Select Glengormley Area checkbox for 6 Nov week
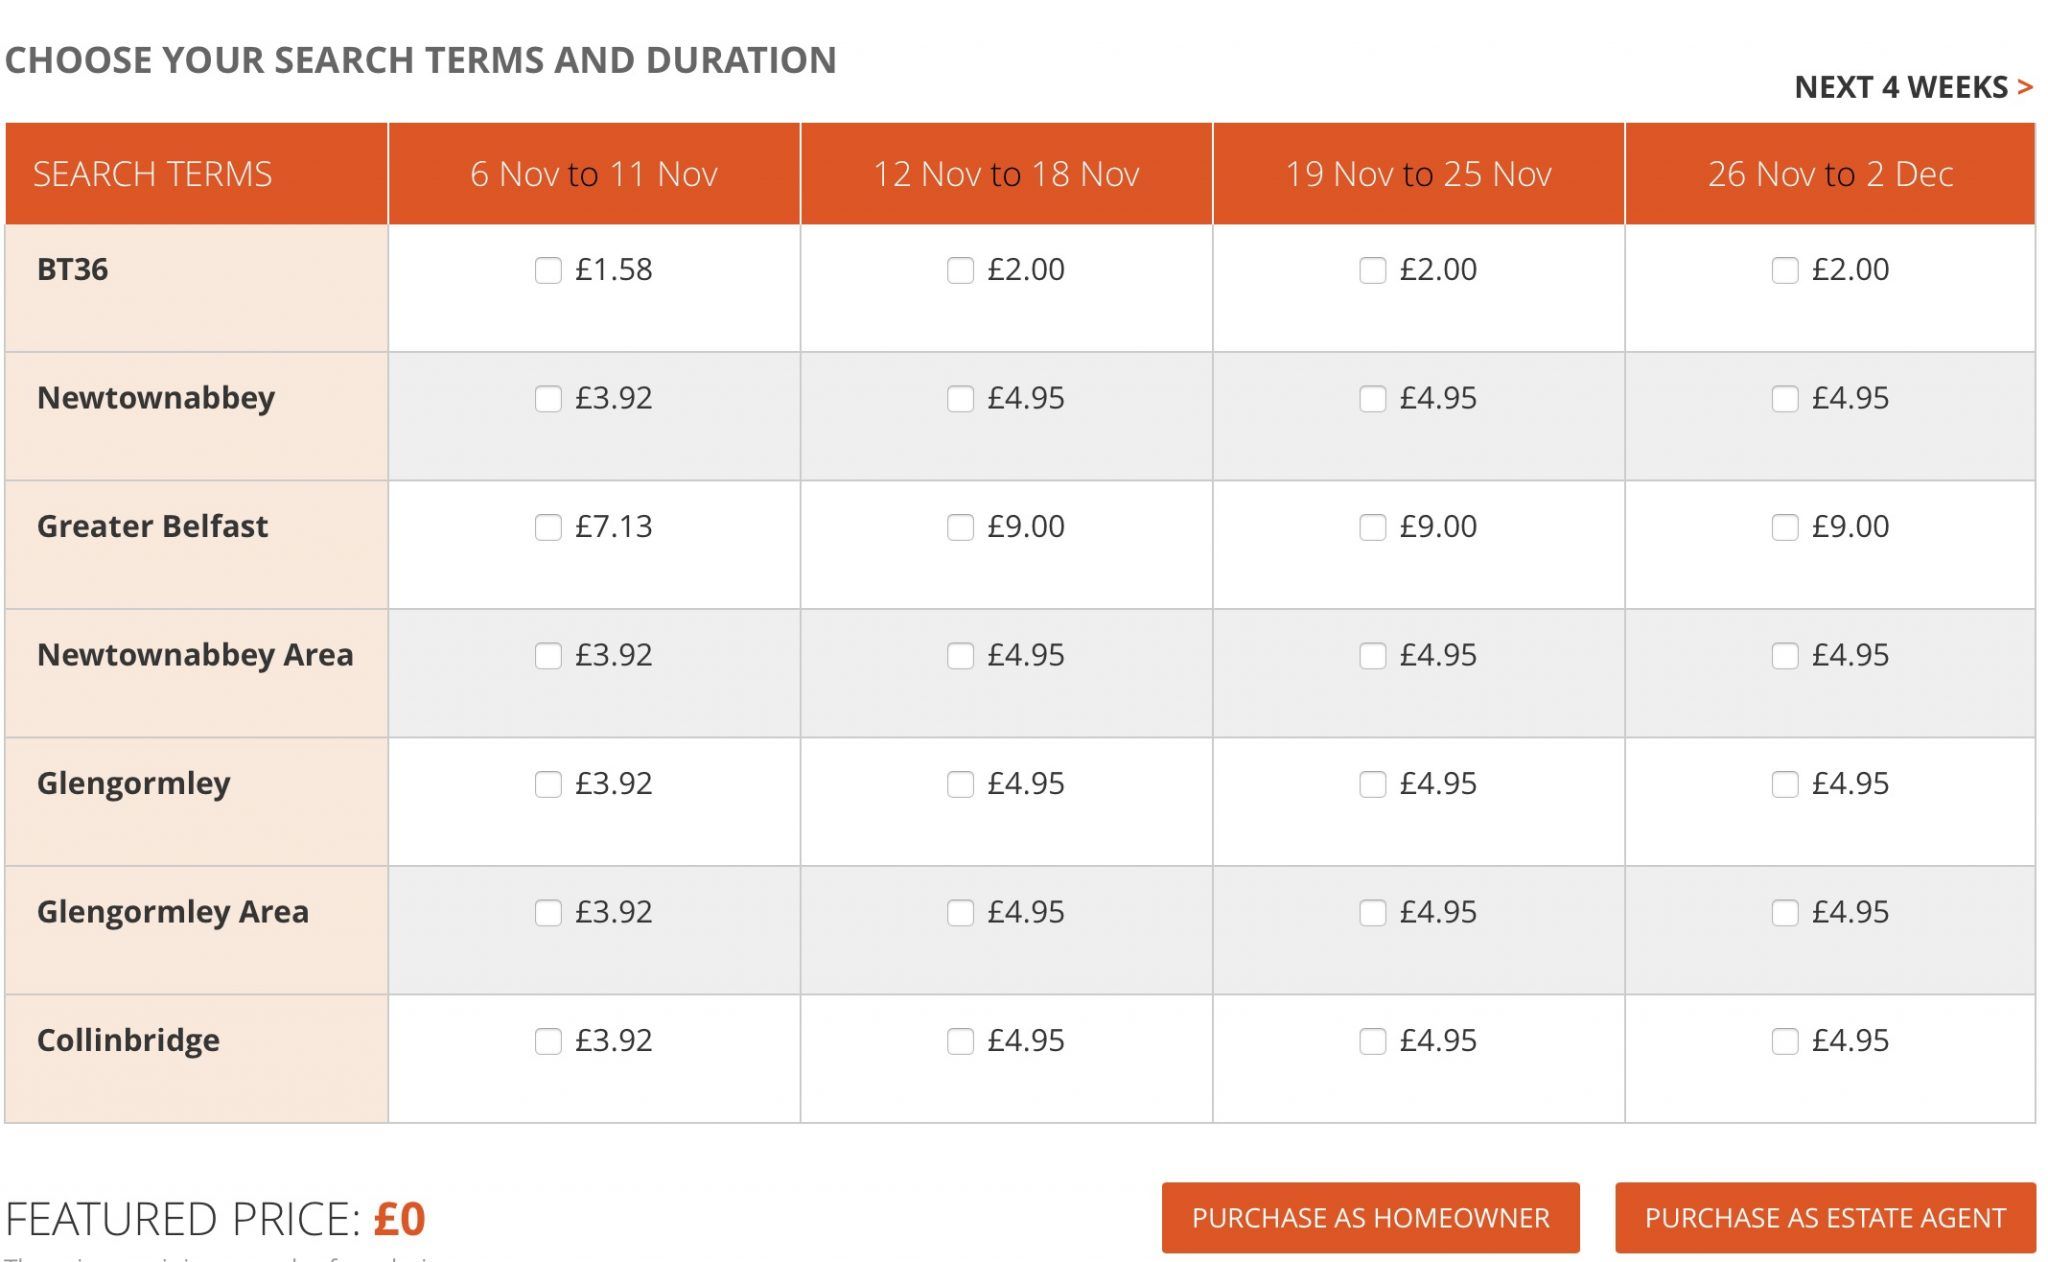The height and width of the screenshot is (1262, 2048). 548,913
